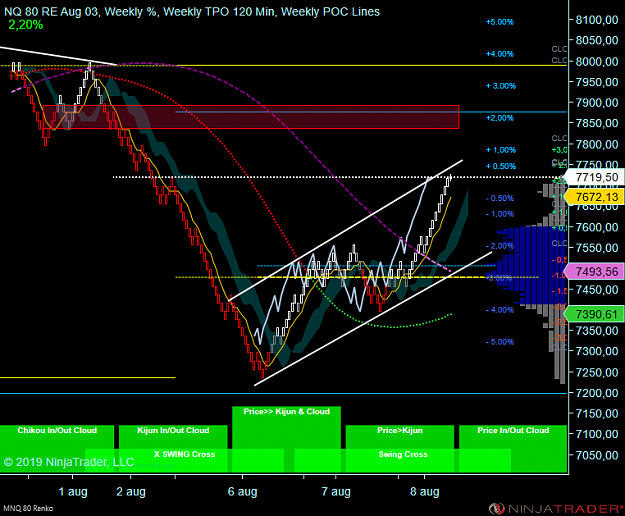625x516 pixels.
Task: Click the 7800,00 price axis label
Action: 597,144
